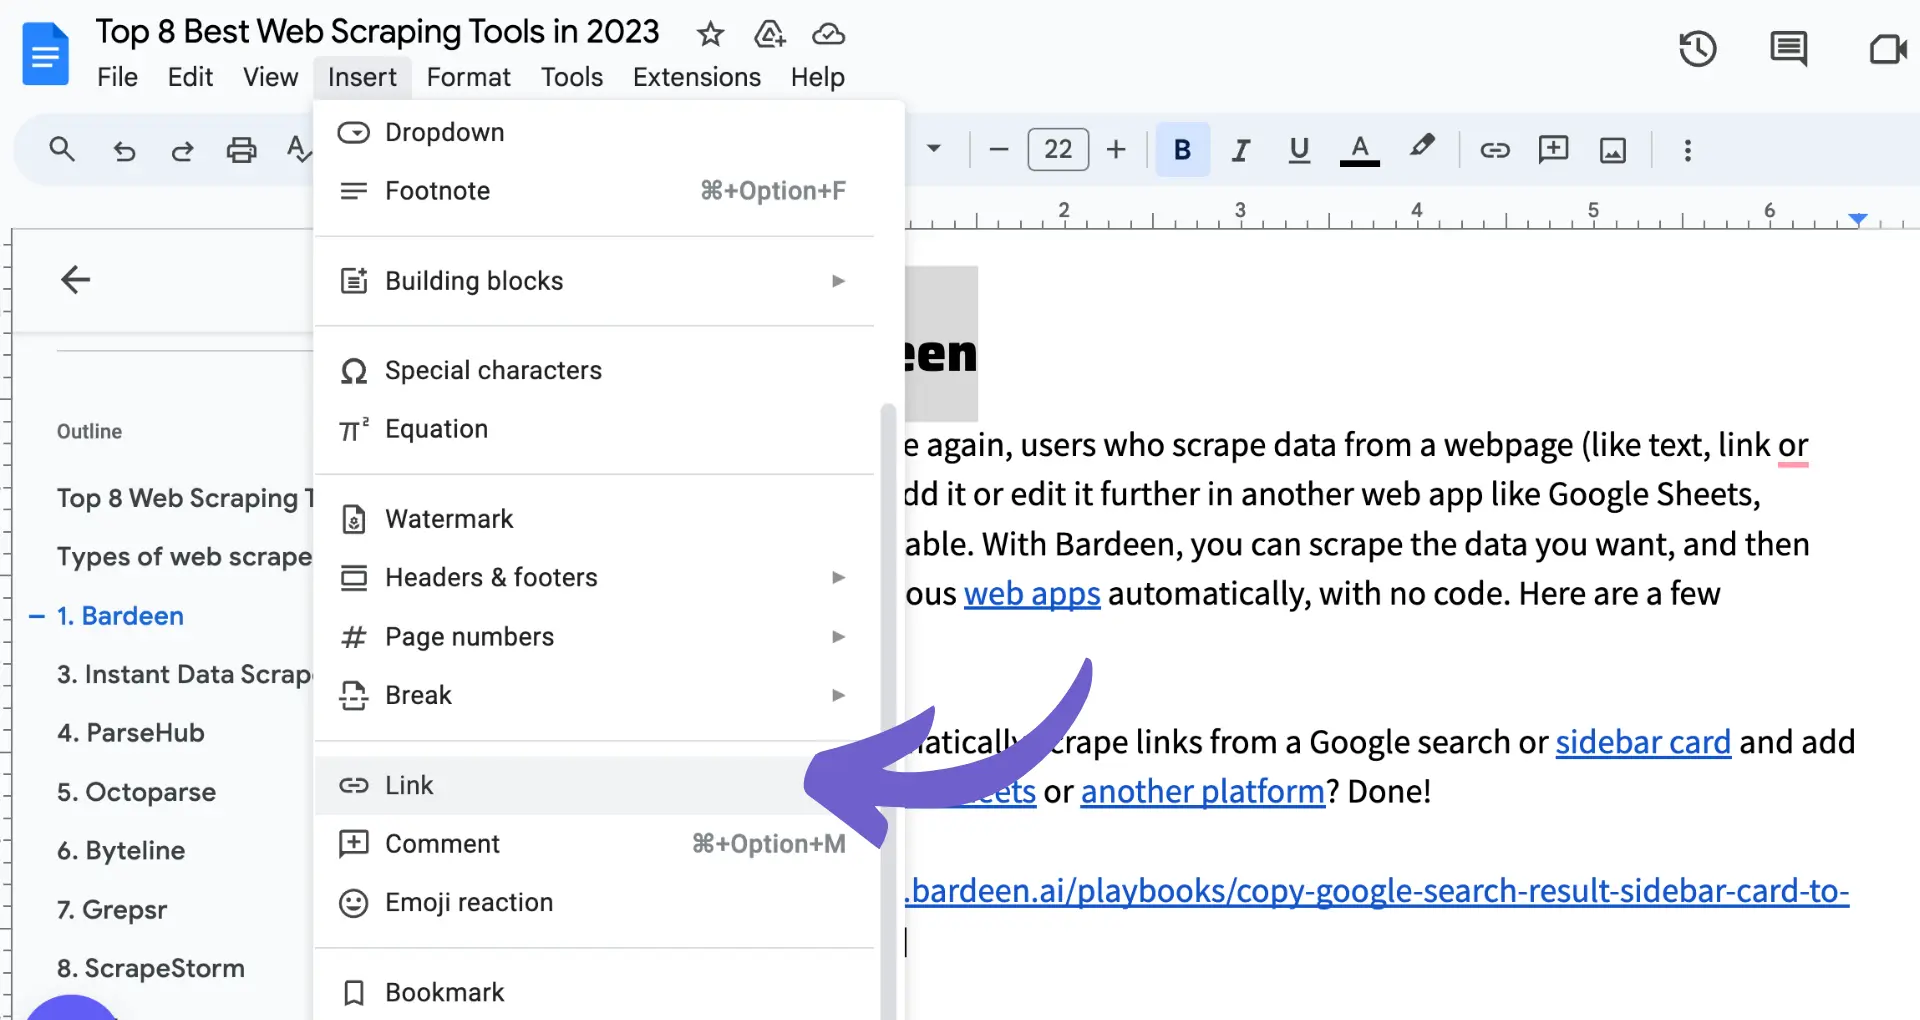Print the document
This screenshot has width=1920, height=1020.
(241, 151)
